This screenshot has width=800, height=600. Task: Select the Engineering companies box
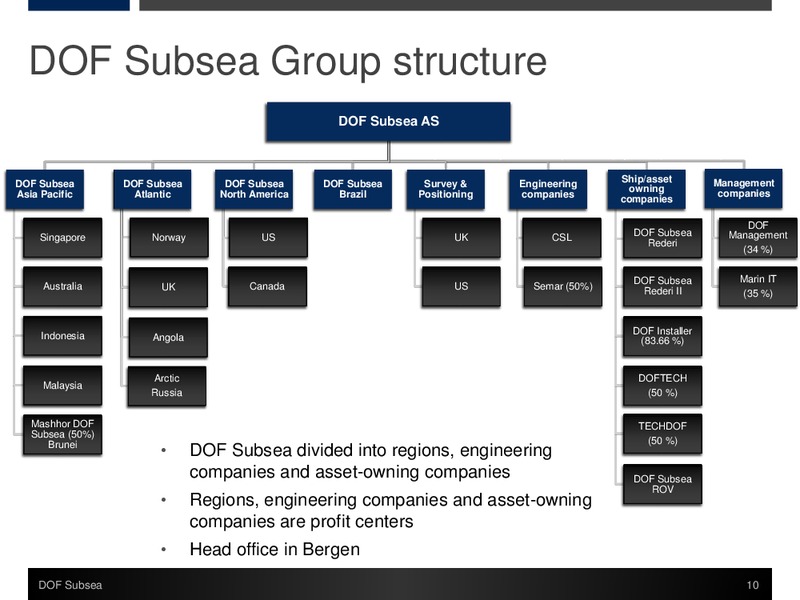point(548,189)
